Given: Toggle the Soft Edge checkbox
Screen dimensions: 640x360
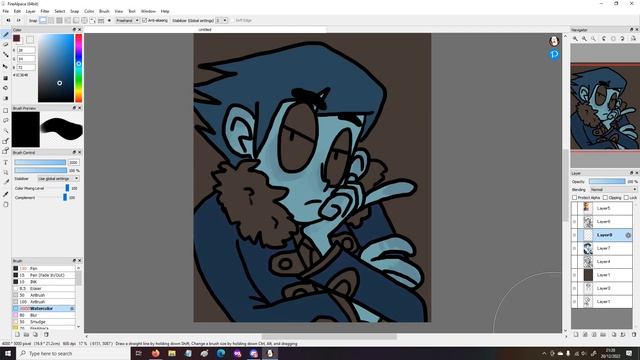Looking at the screenshot, I should [233, 20].
